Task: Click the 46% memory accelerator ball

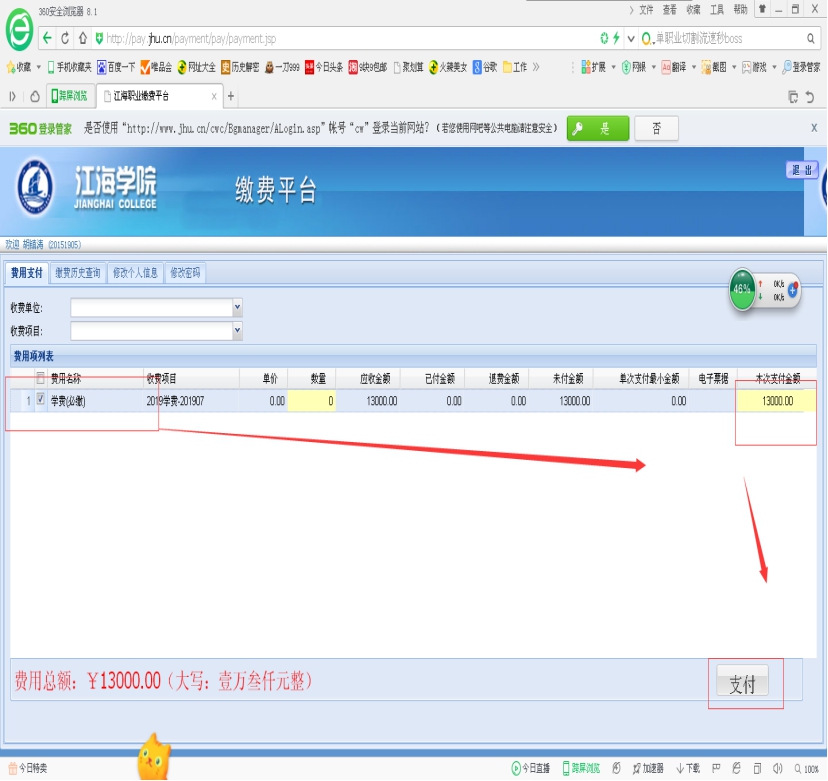Action: pyautogui.click(x=742, y=289)
